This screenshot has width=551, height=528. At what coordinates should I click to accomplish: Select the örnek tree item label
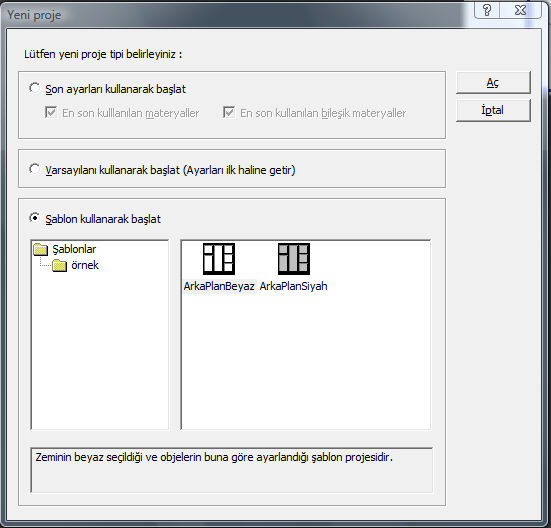85,265
